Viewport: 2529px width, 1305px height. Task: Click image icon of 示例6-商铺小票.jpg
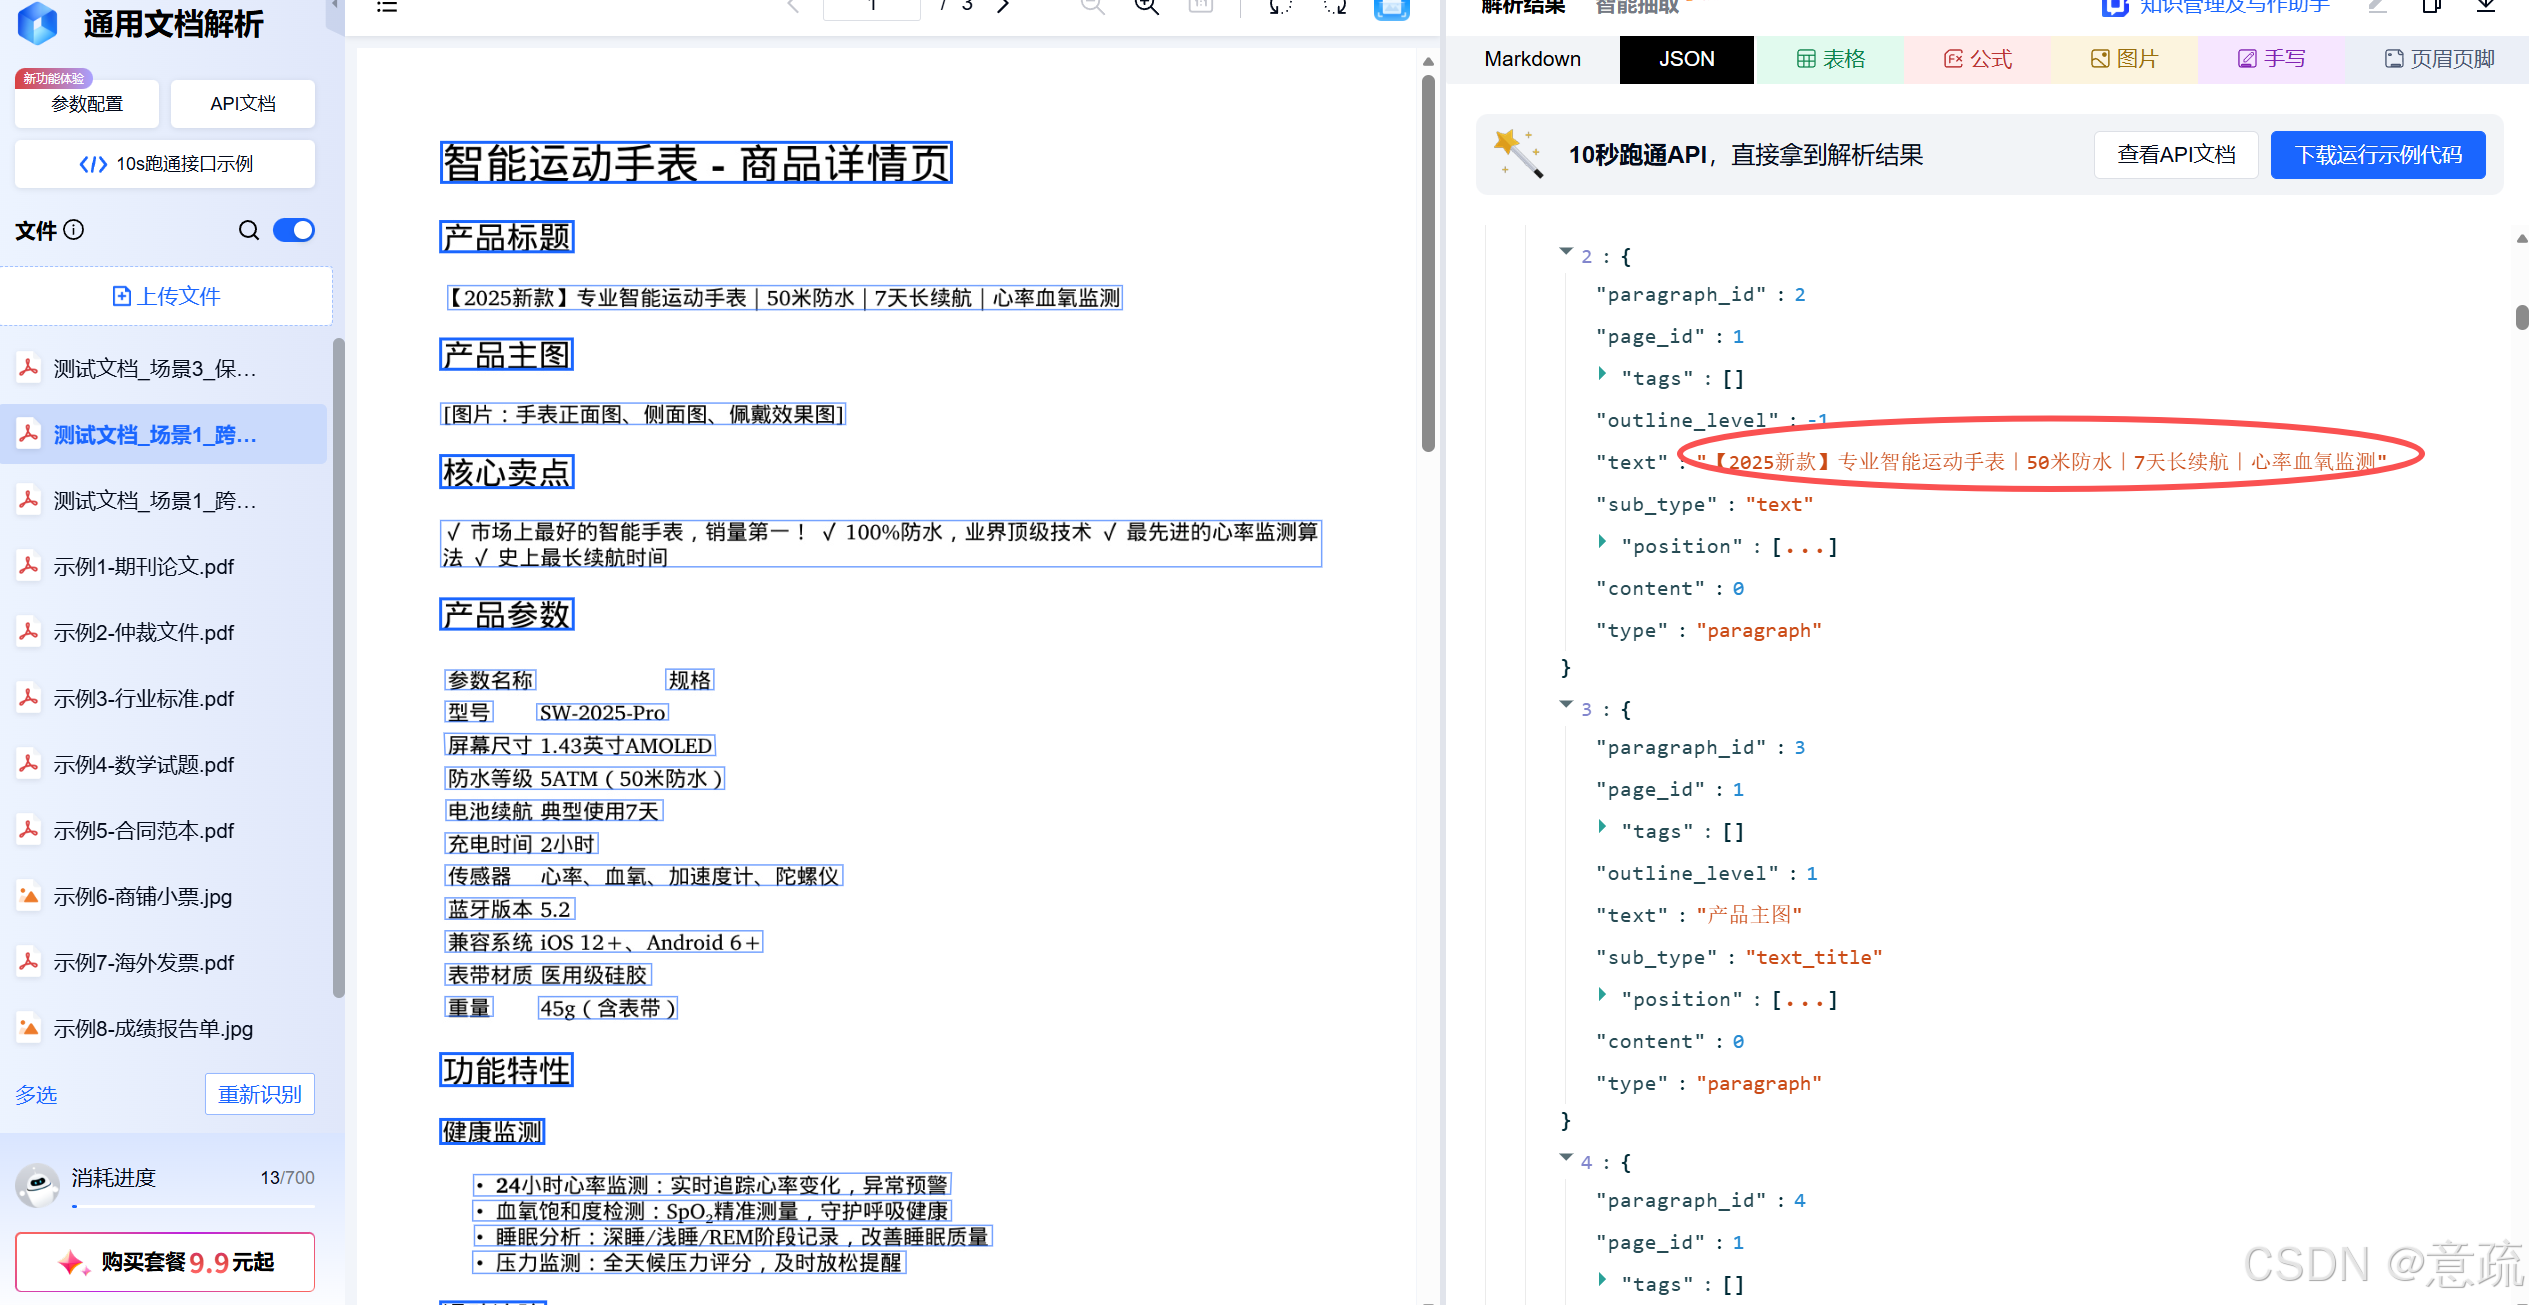(x=29, y=896)
